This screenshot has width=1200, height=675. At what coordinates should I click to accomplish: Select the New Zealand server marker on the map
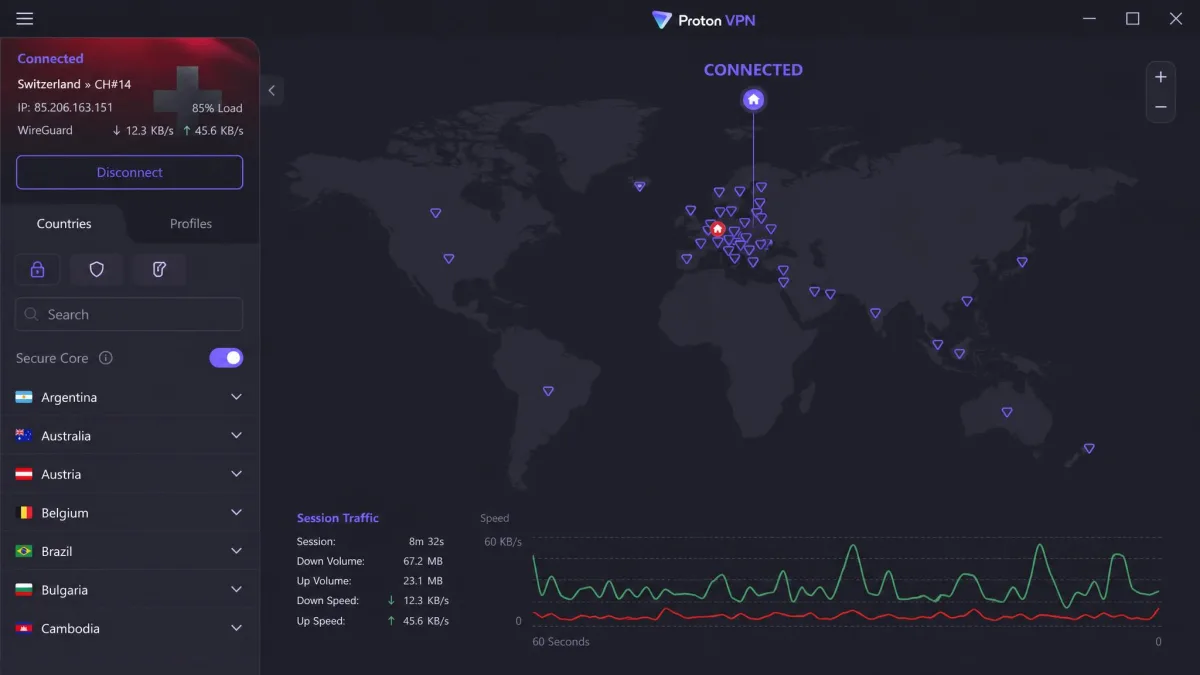[x=1089, y=448]
